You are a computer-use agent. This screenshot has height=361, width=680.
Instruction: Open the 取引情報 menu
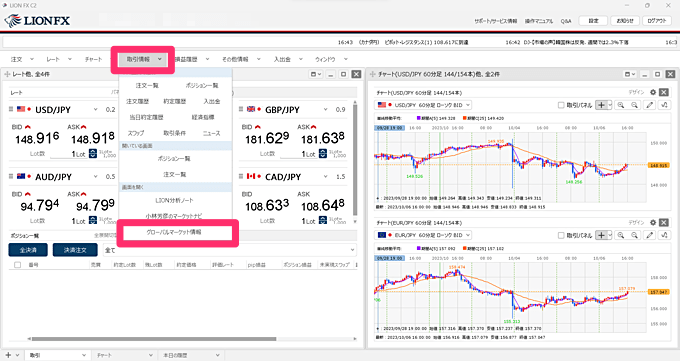pos(144,59)
